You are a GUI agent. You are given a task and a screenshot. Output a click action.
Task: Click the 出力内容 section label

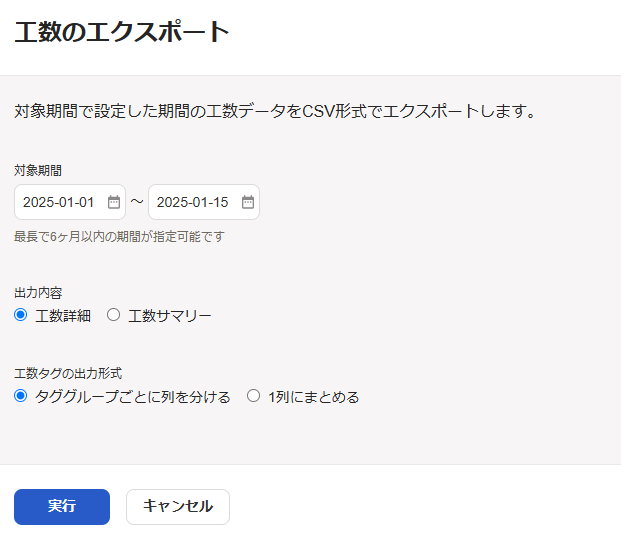pyautogui.click(x=38, y=292)
